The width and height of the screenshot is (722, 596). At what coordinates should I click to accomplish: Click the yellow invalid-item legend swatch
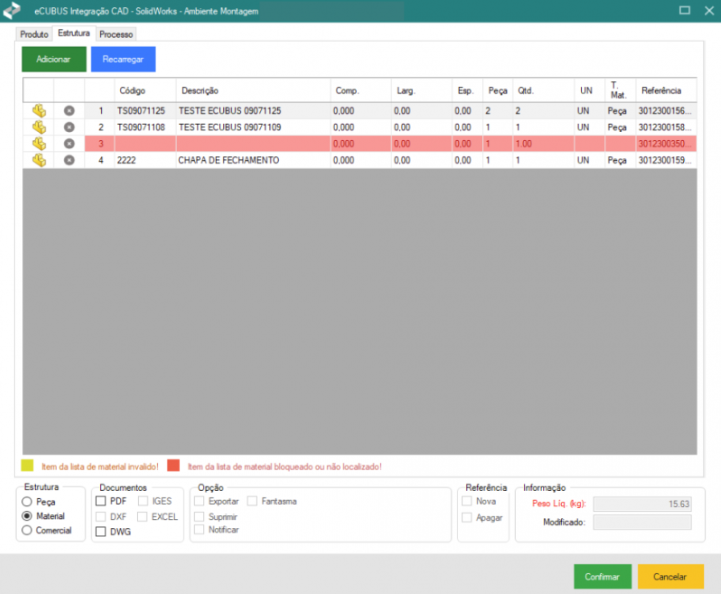29,466
